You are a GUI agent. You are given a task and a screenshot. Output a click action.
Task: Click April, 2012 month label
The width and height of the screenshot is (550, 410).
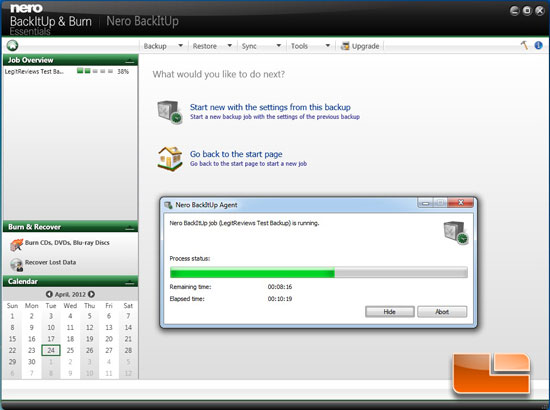click(70, 294)
